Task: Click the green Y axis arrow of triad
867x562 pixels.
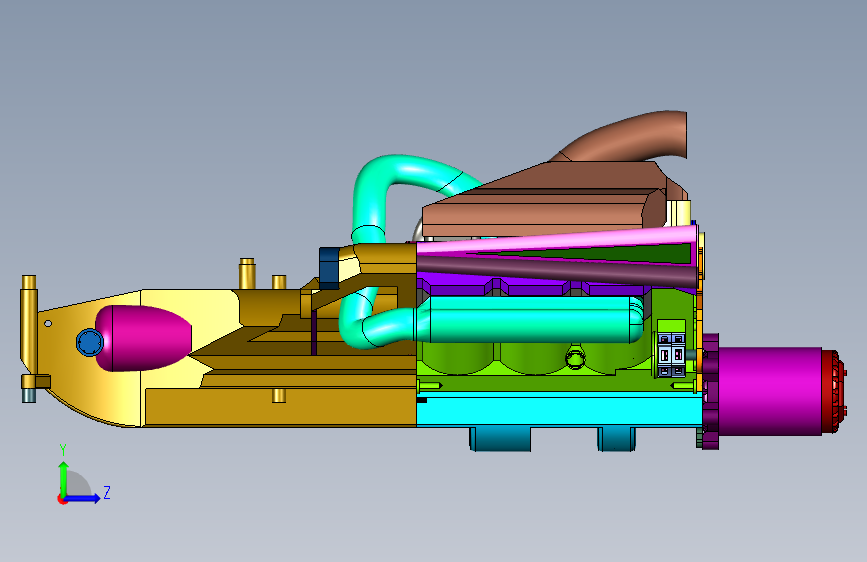Action: [x=64, y=478]
